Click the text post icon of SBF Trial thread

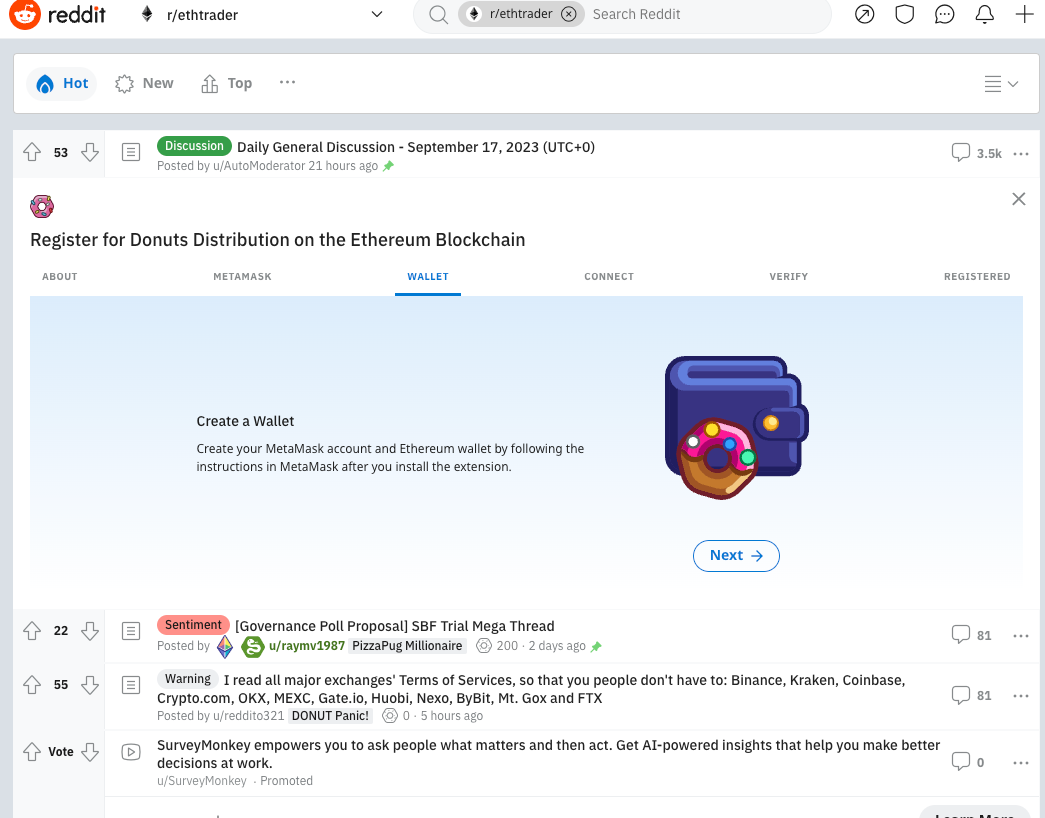click(131, 631)
